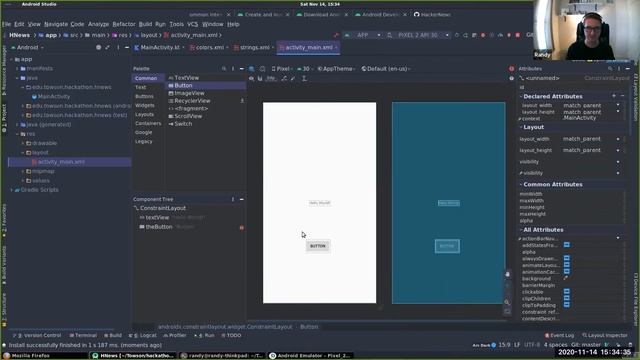
Task: Select the Button item in Palette
Action: pyautogui.click(x=206, y=85)
